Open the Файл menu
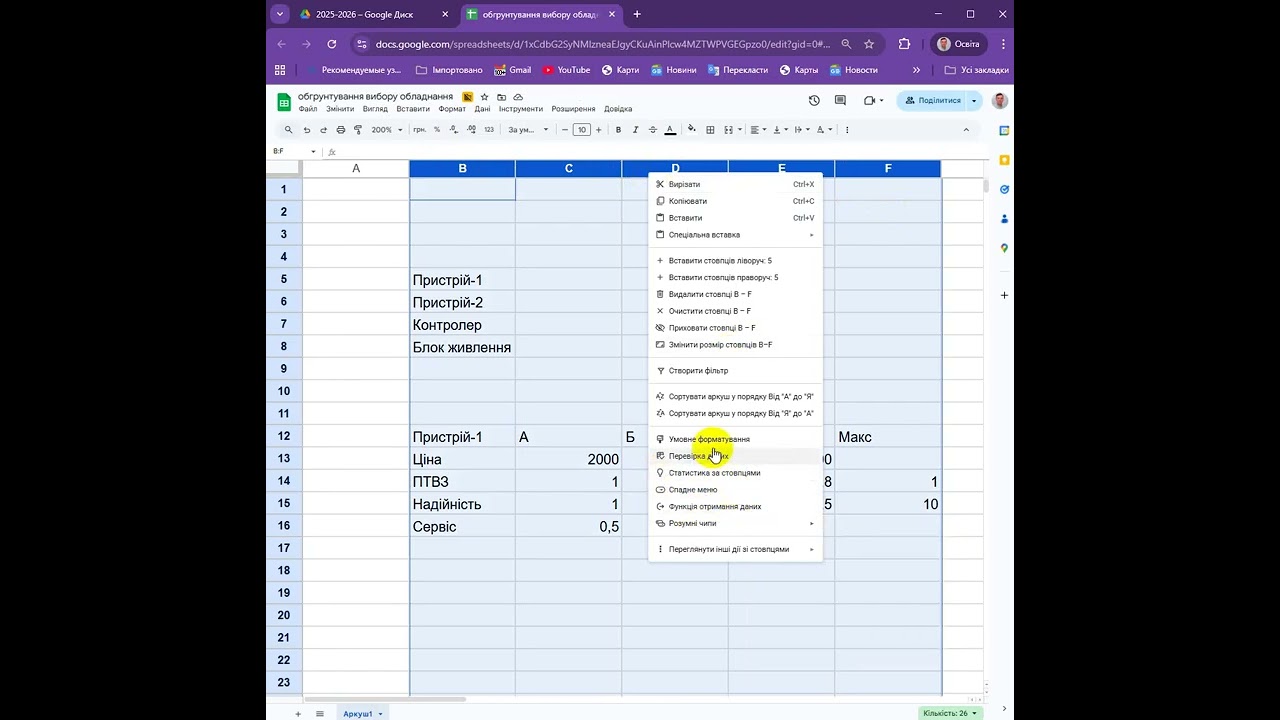Viewport: 1280px width, 720px height. tap(308, 109)
